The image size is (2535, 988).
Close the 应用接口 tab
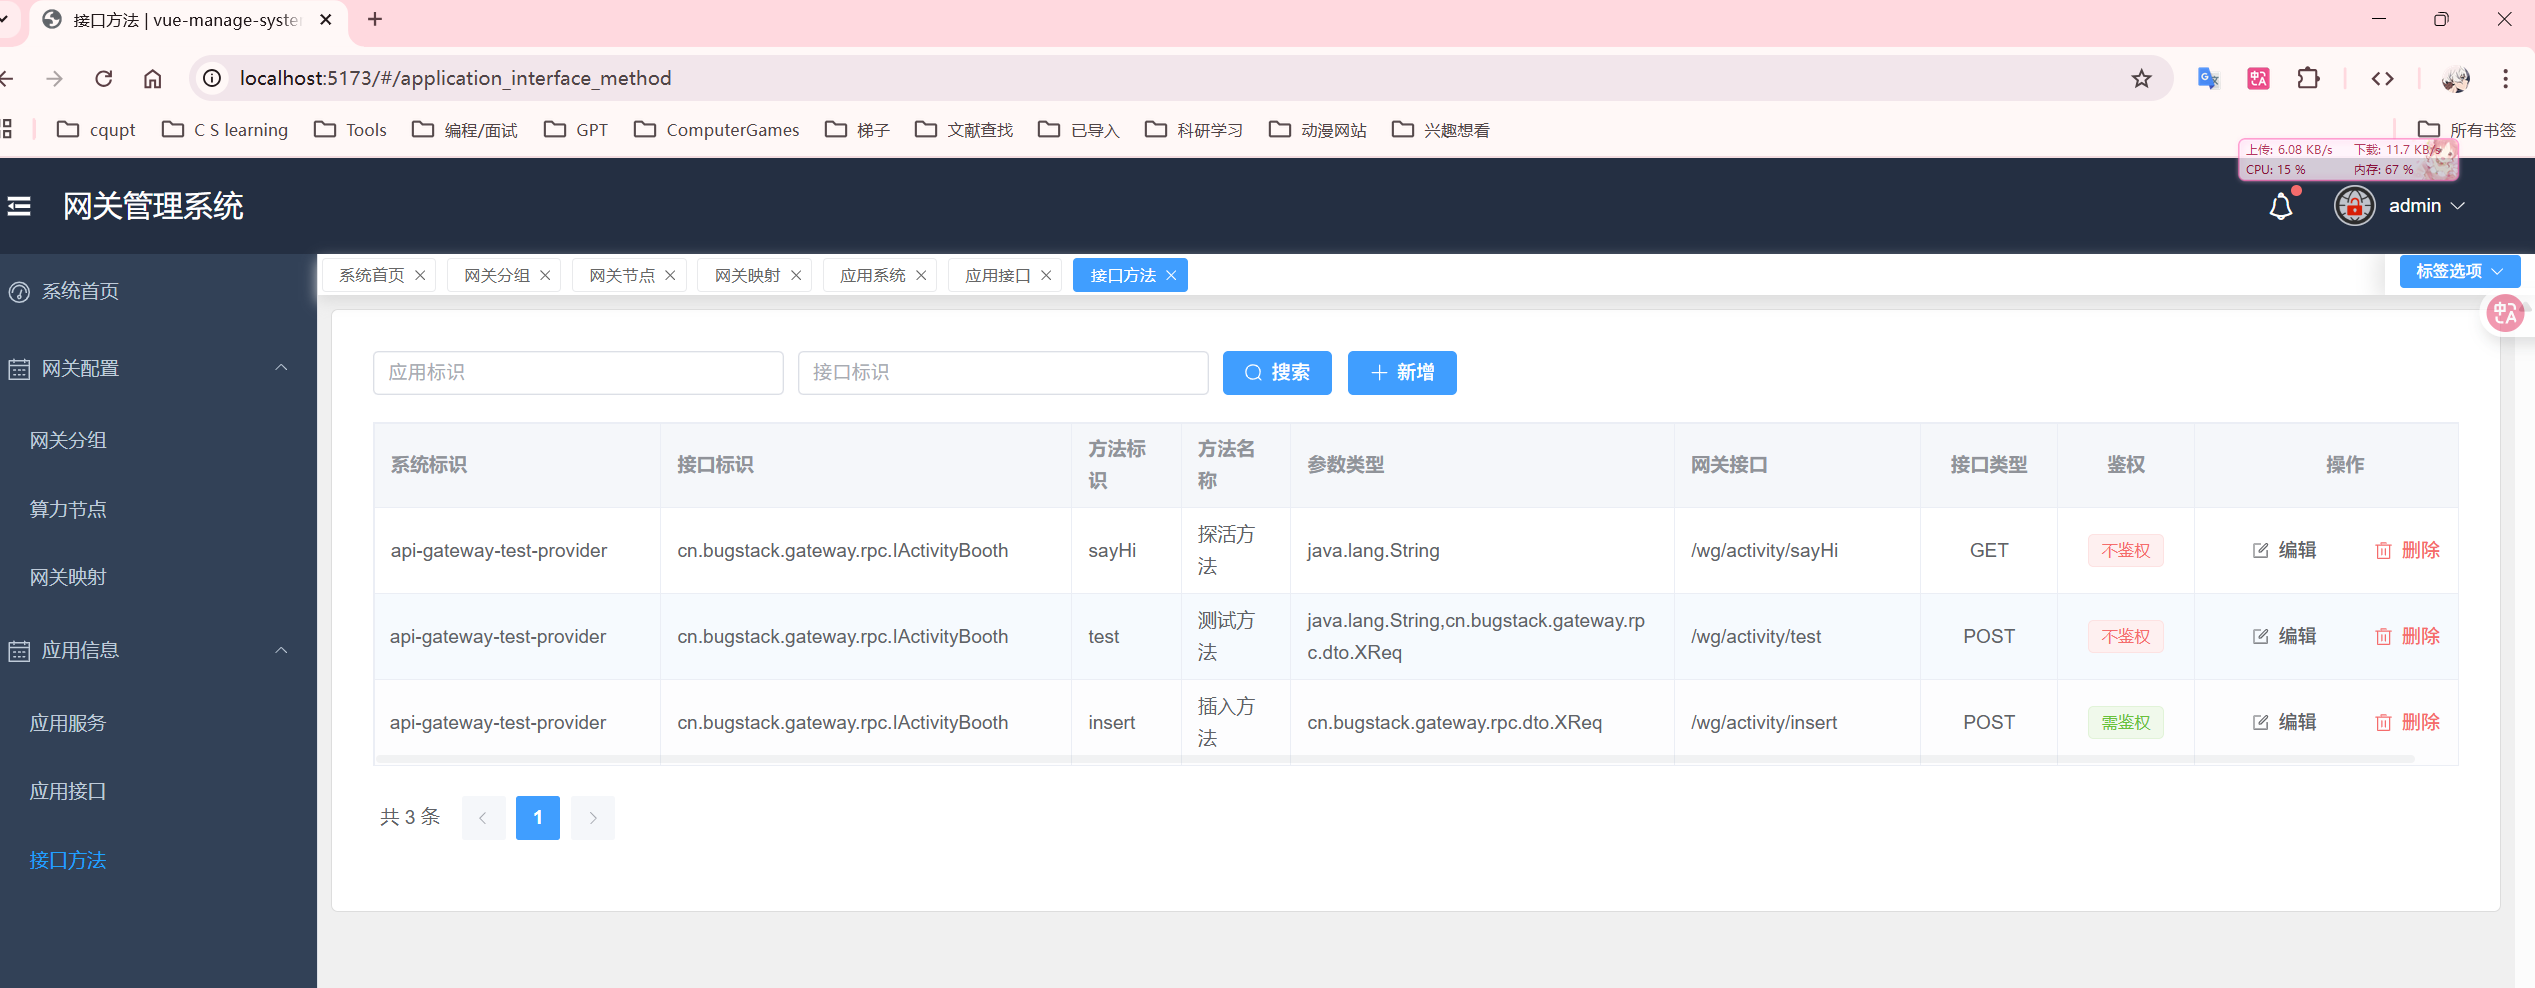point(1046,275)
